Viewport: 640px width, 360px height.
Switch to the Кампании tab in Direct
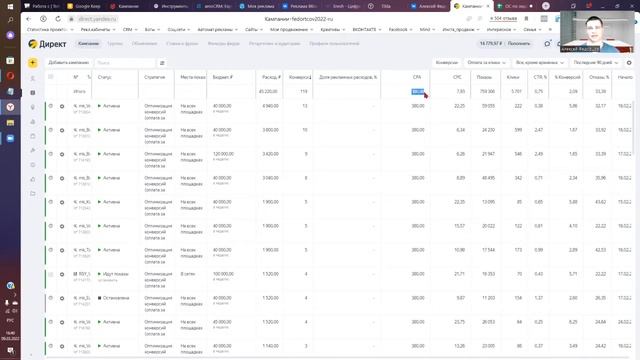click(x=88, y=43)
